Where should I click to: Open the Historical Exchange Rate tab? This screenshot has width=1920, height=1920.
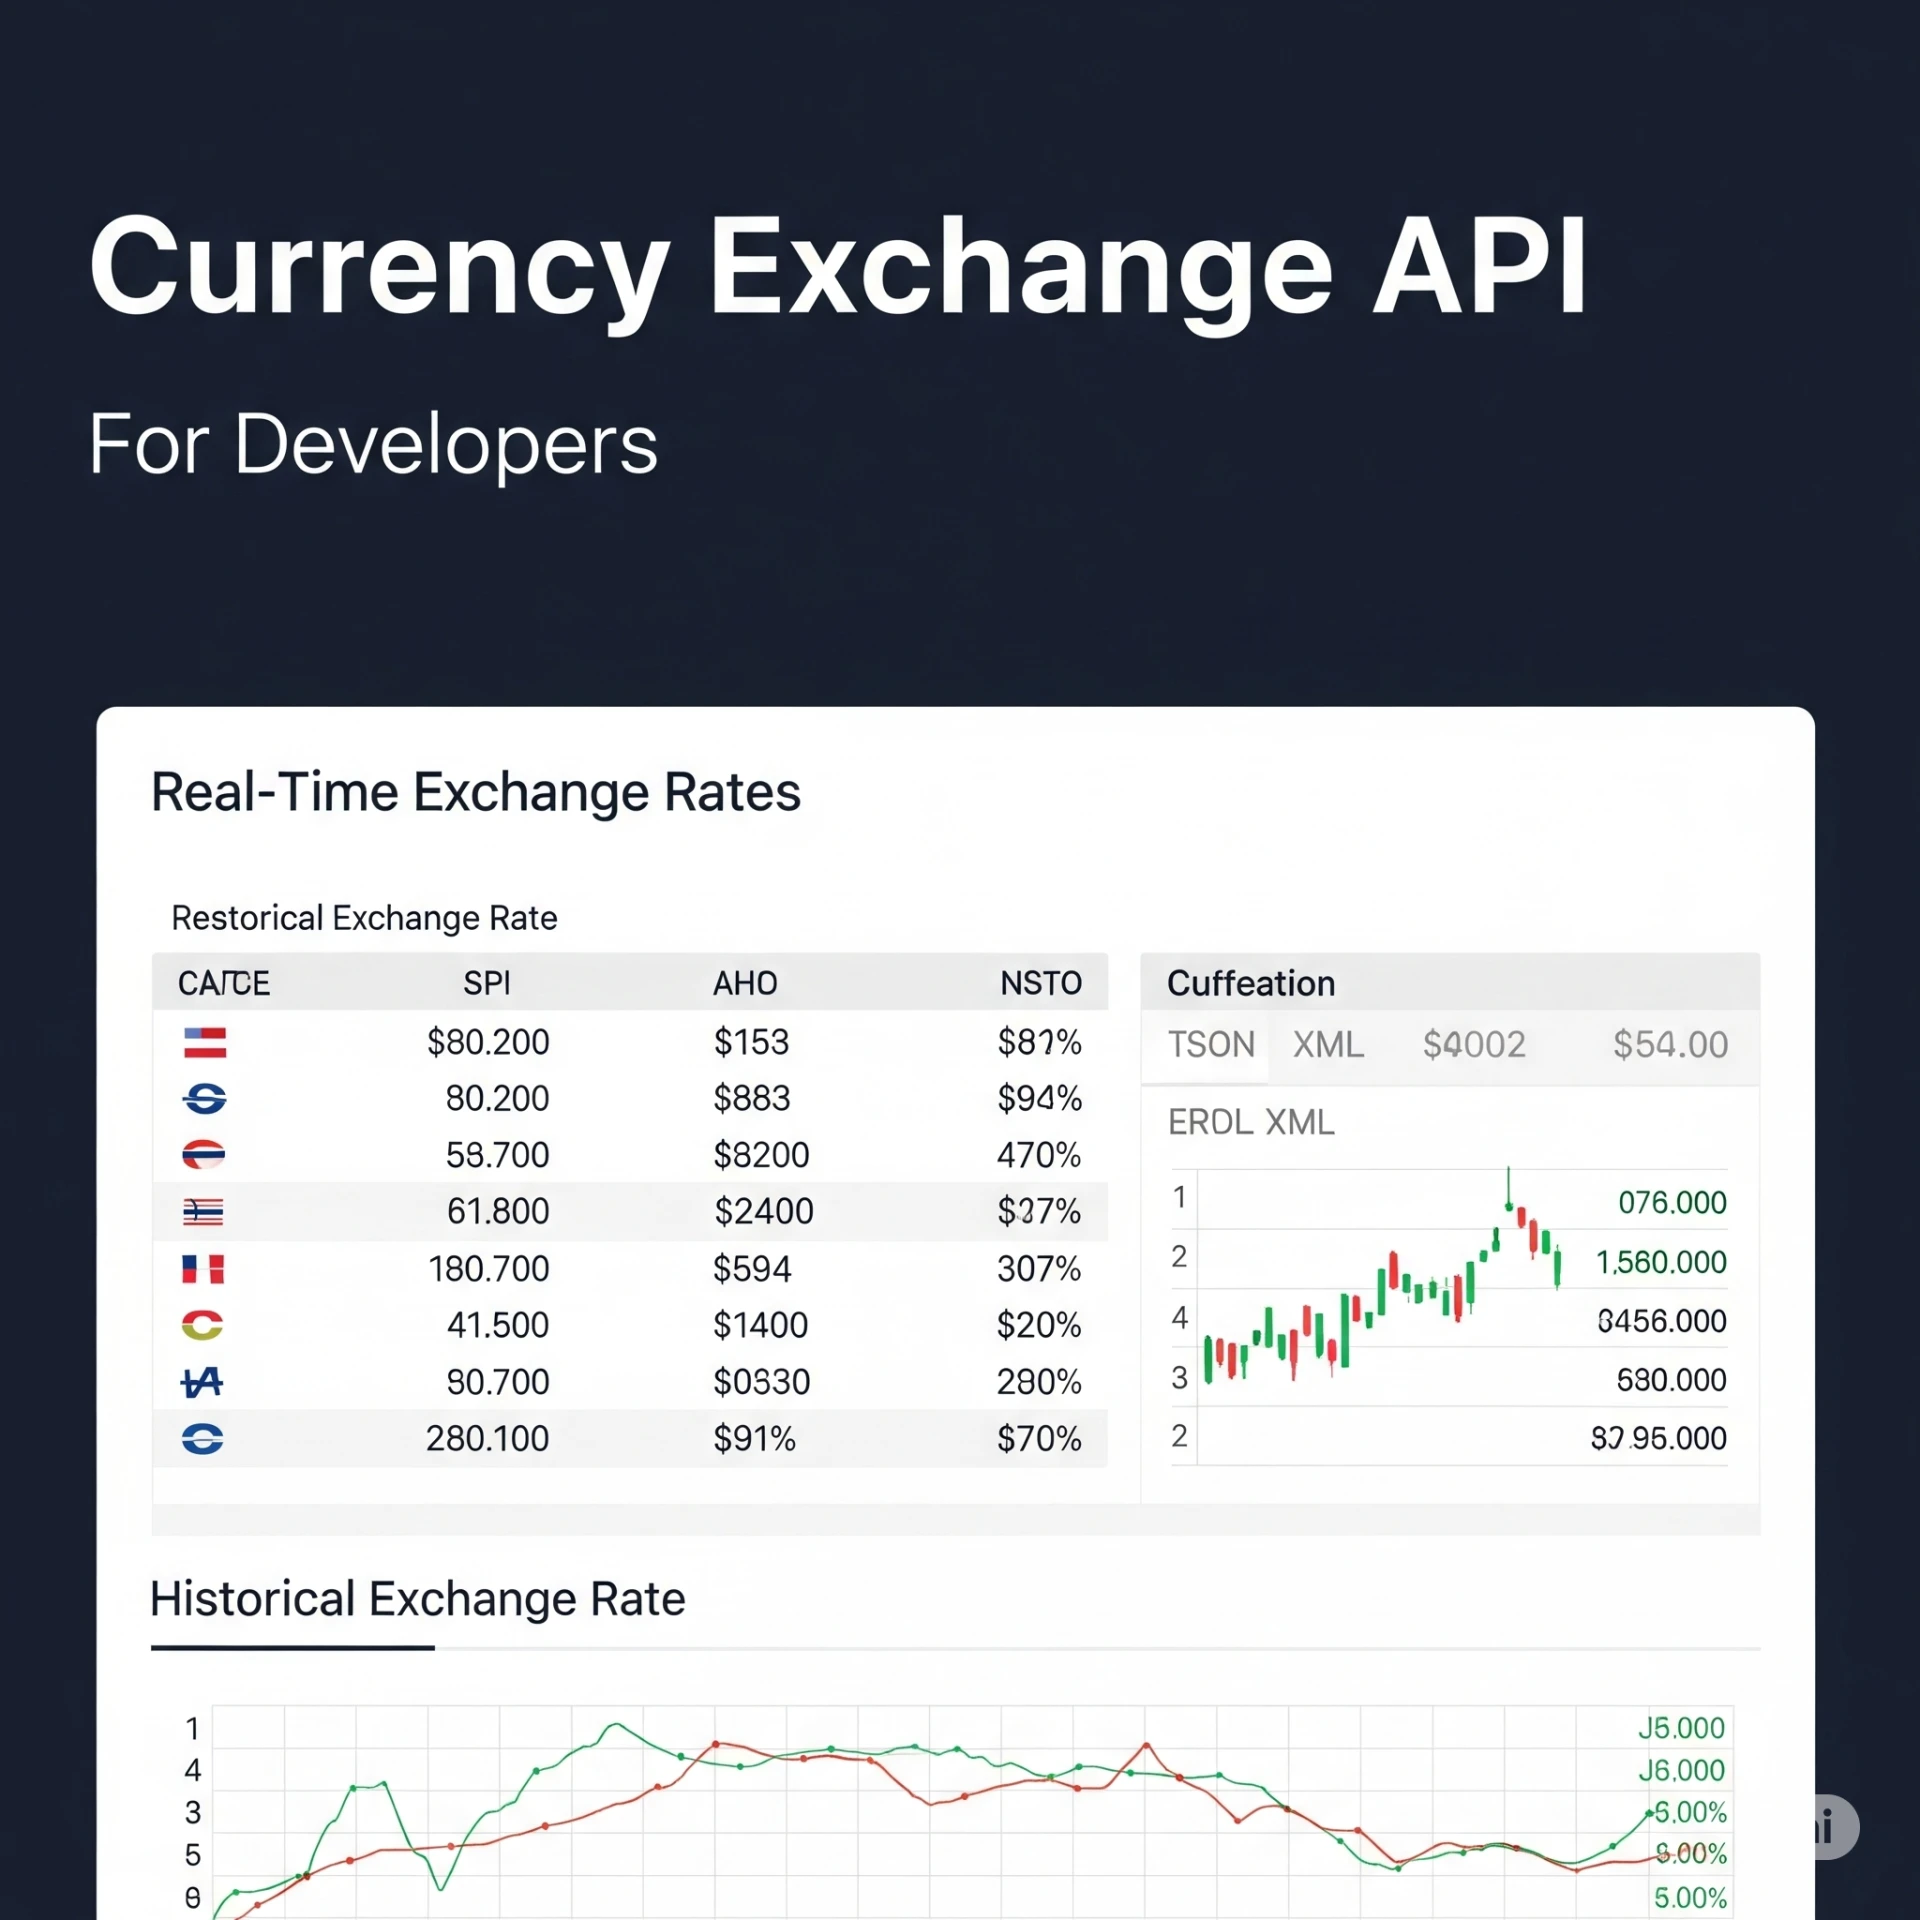pyautogui.click(x=417, y=1599)
